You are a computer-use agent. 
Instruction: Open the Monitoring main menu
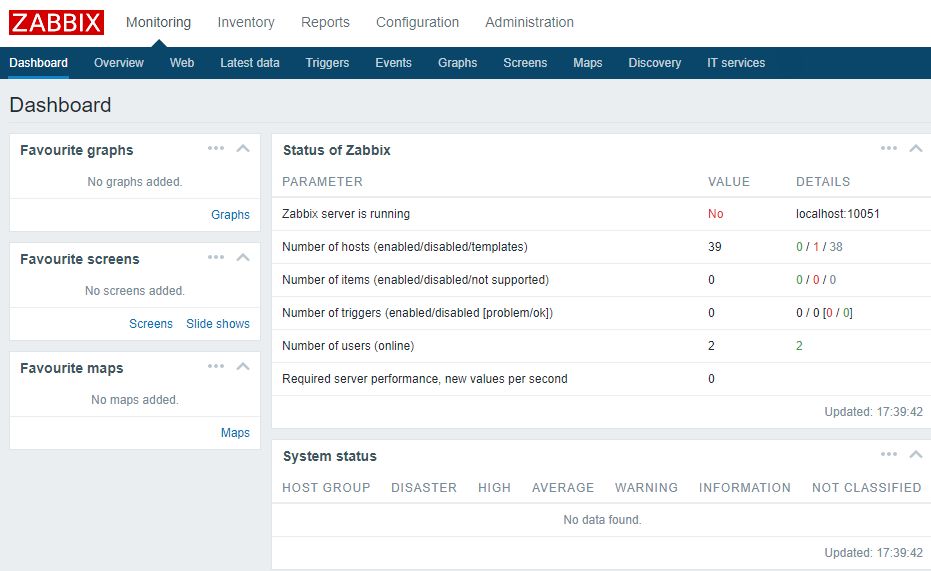[159, 23]
